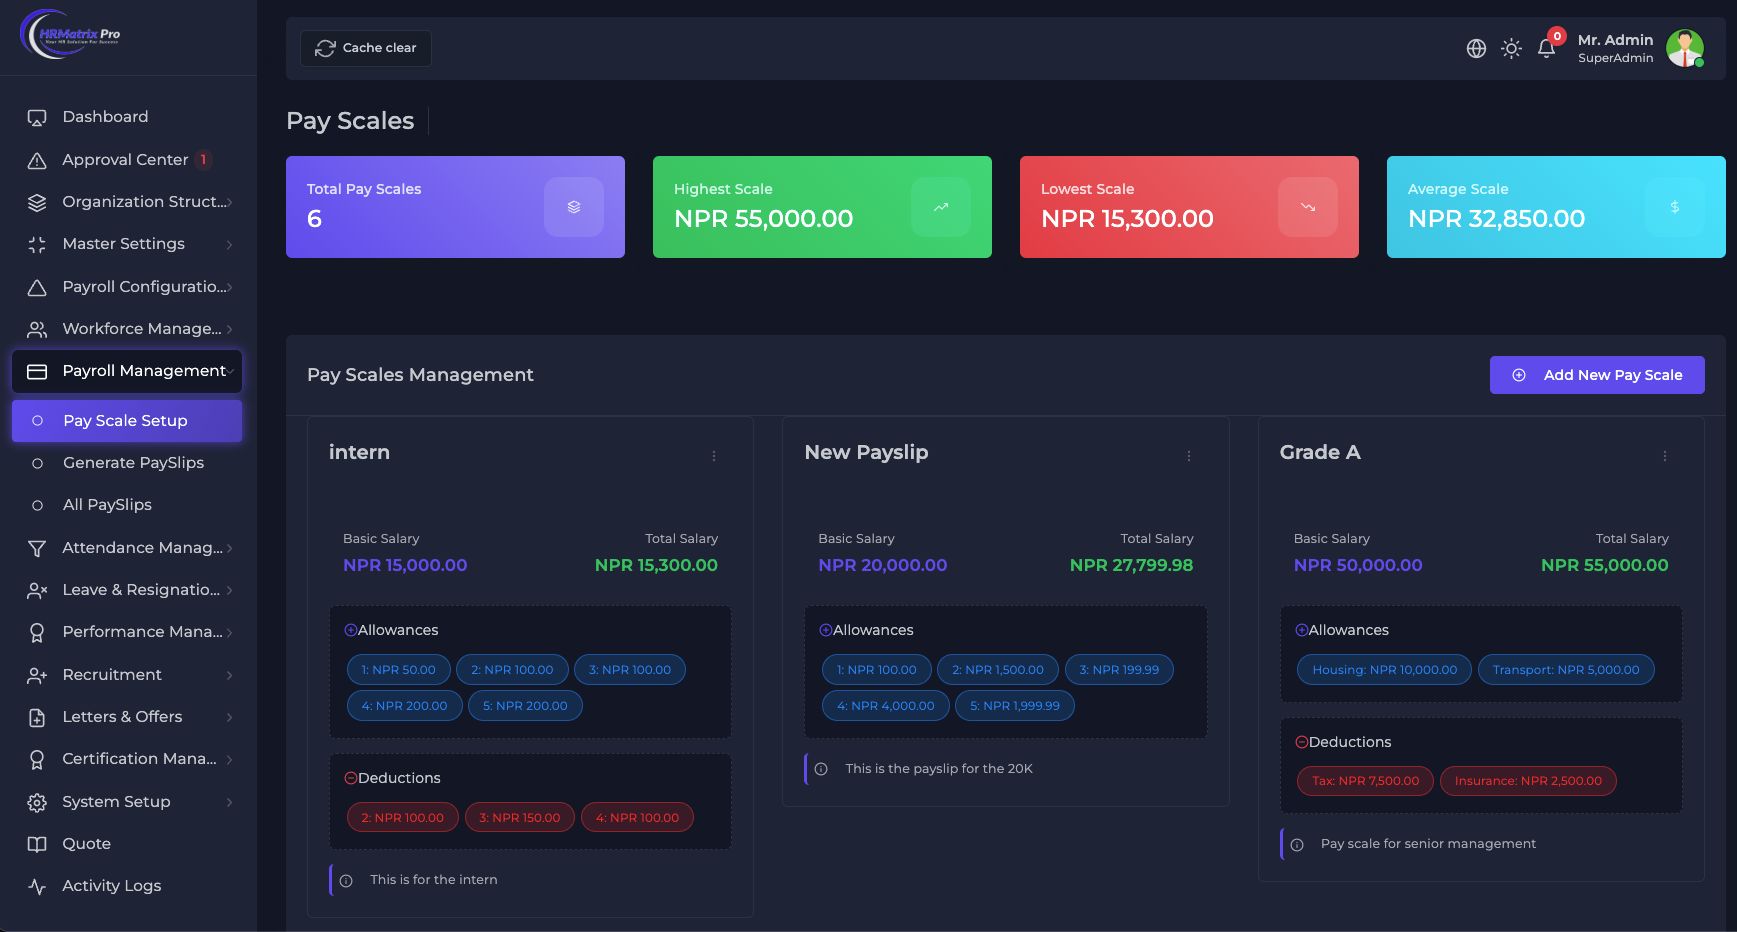Expand the Certification Management submenu
Screen dimensions: 1737x932
tap(229, 759)
